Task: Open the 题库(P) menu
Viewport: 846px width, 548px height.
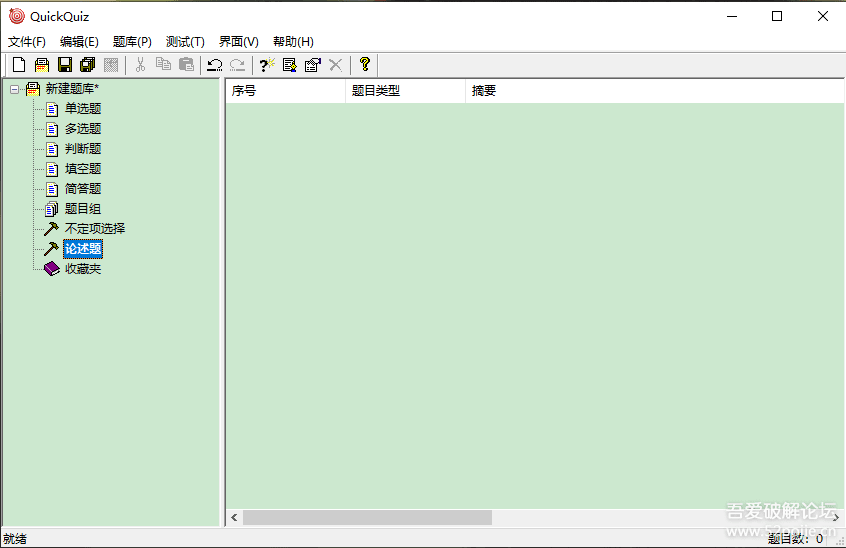Action: click(x=132, y=42)
